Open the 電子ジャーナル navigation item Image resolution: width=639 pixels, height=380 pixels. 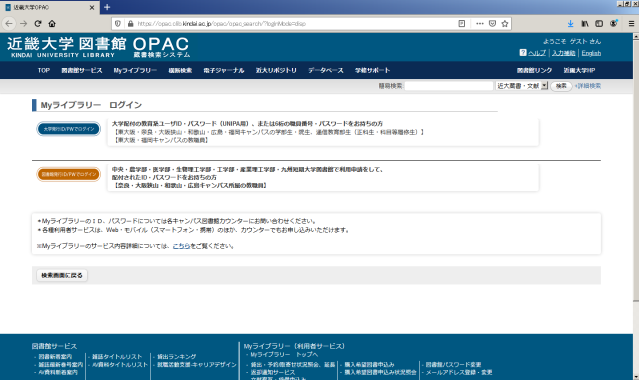click(224, 71)
